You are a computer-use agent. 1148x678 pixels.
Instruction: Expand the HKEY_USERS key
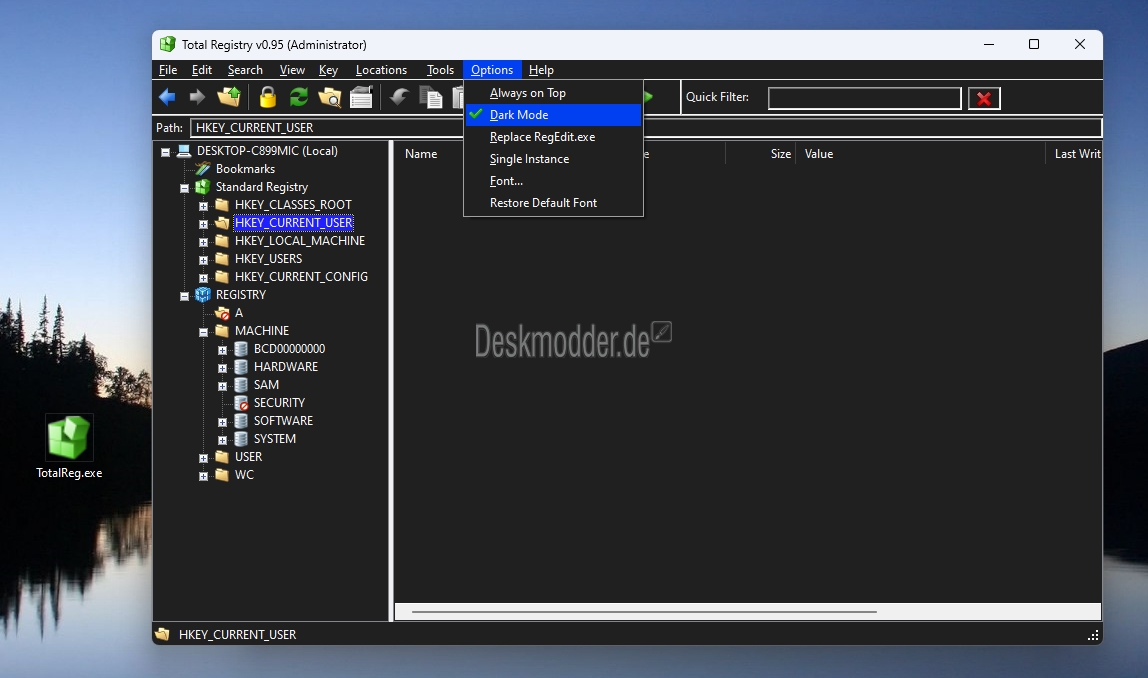204,260
